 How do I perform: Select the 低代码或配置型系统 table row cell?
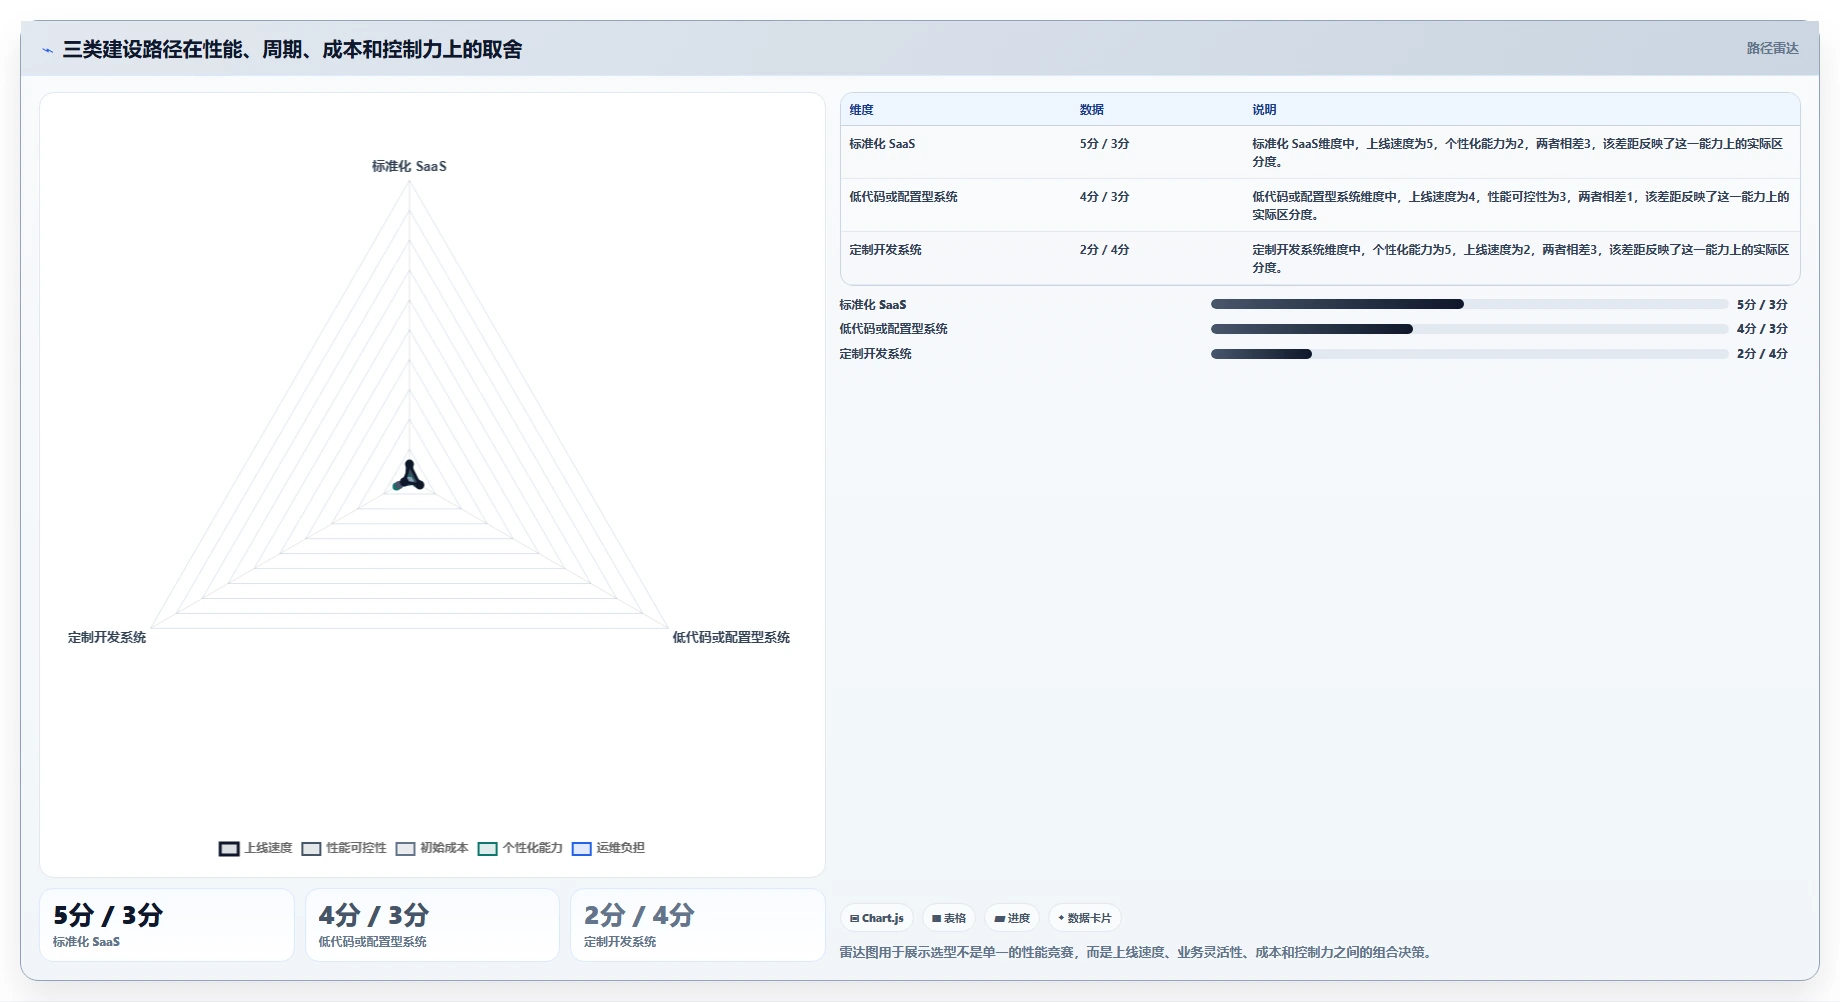coord(903,197)
